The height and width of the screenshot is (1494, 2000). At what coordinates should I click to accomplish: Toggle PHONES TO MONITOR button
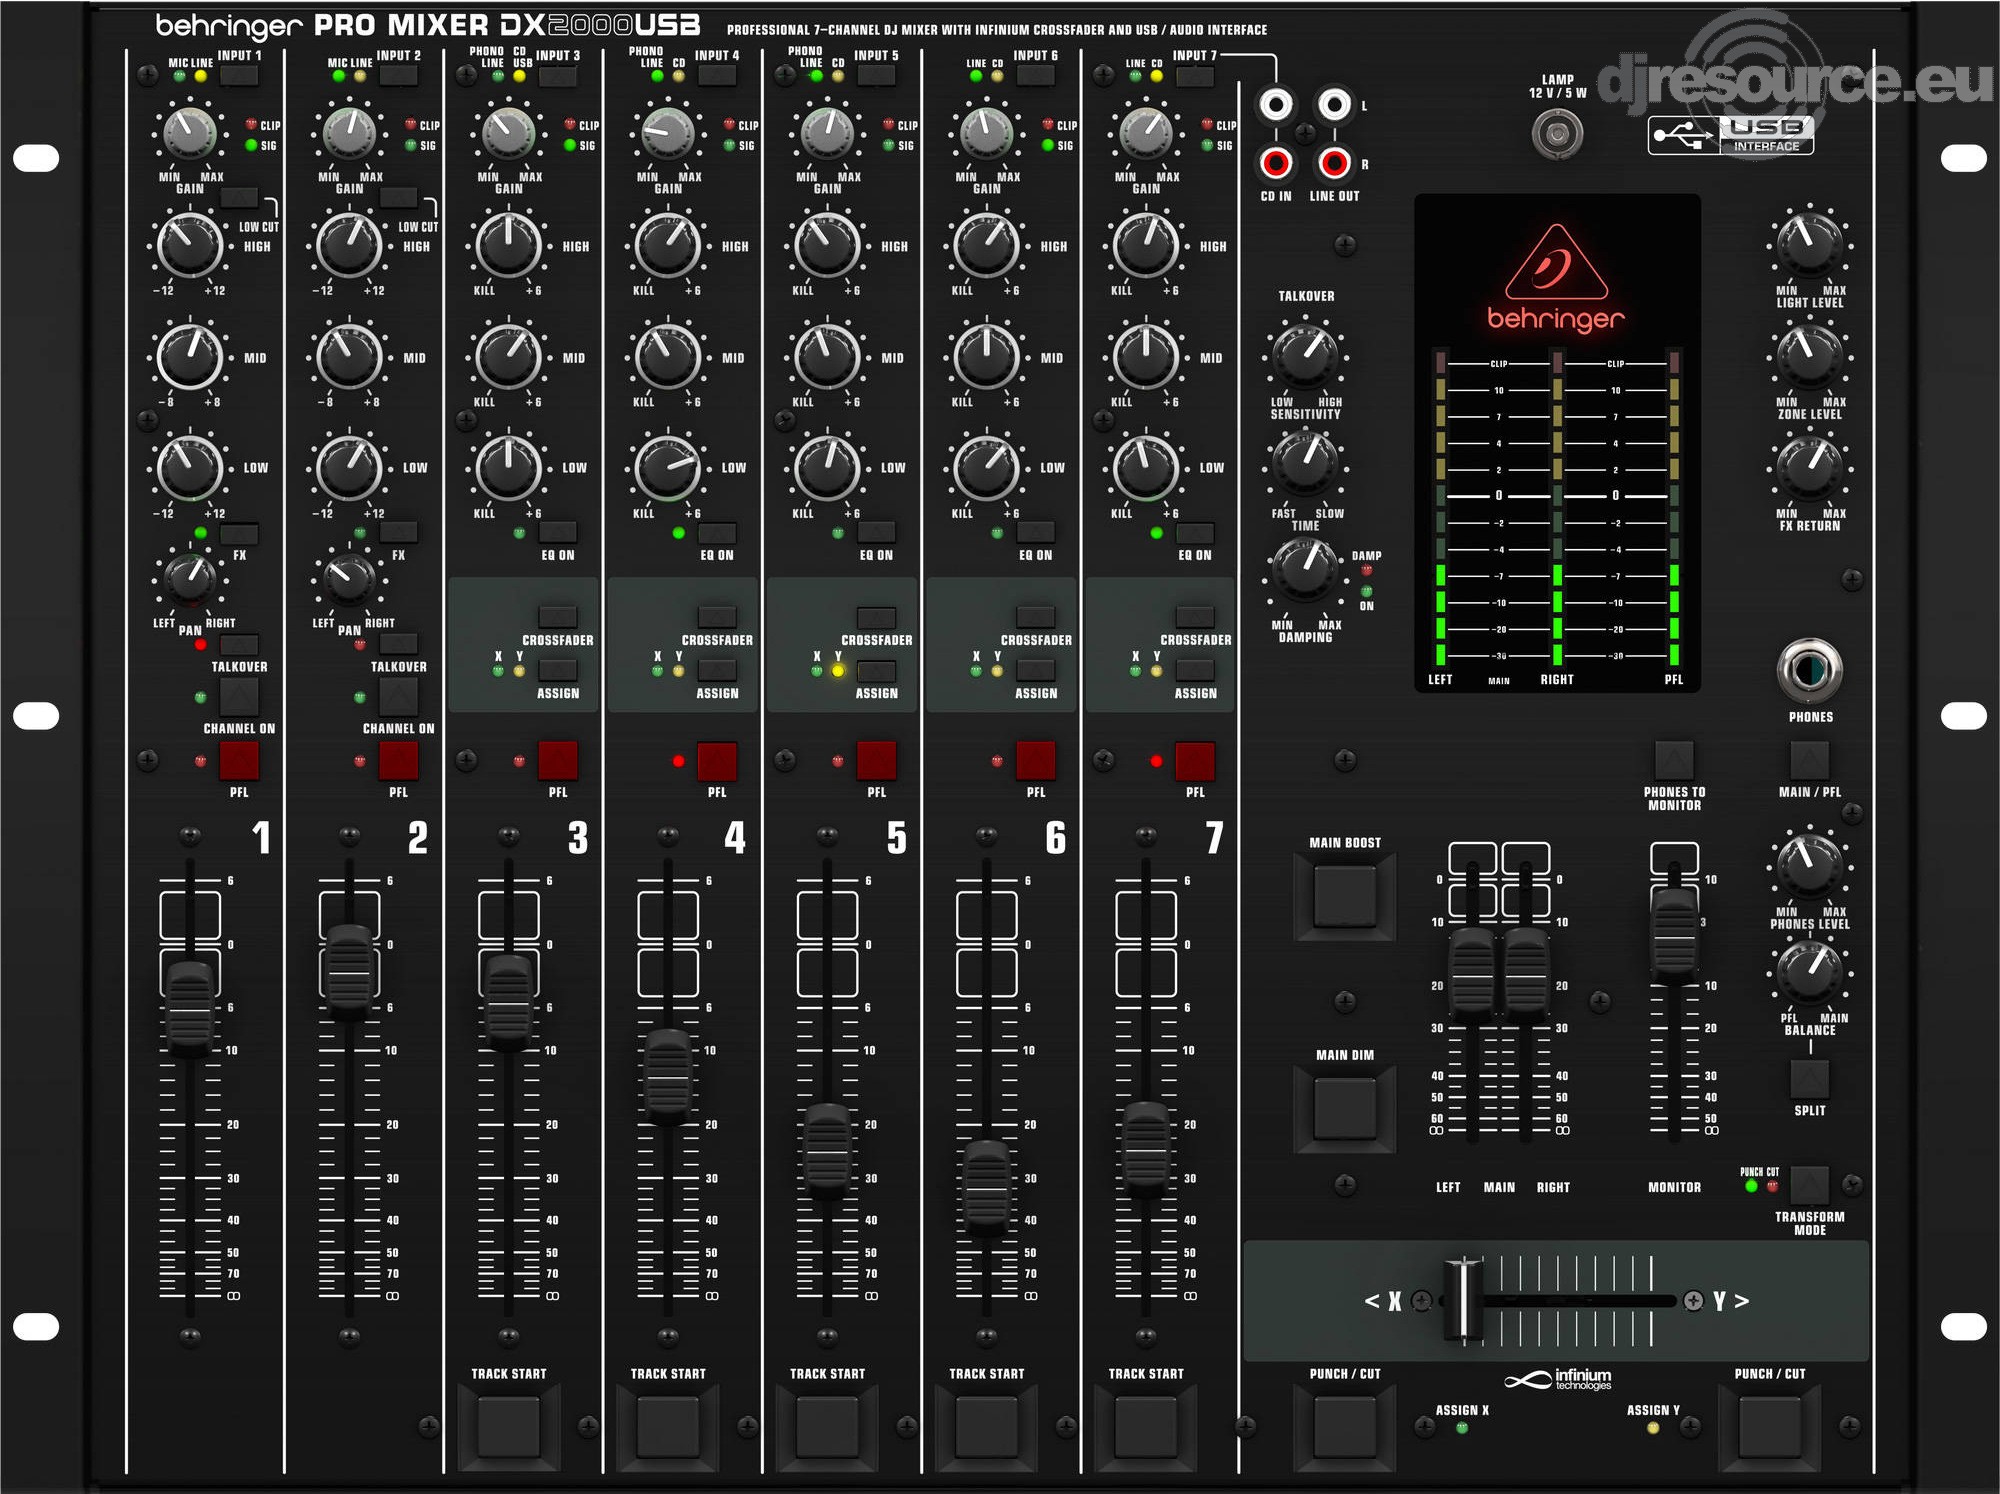tap(1674, 760)
